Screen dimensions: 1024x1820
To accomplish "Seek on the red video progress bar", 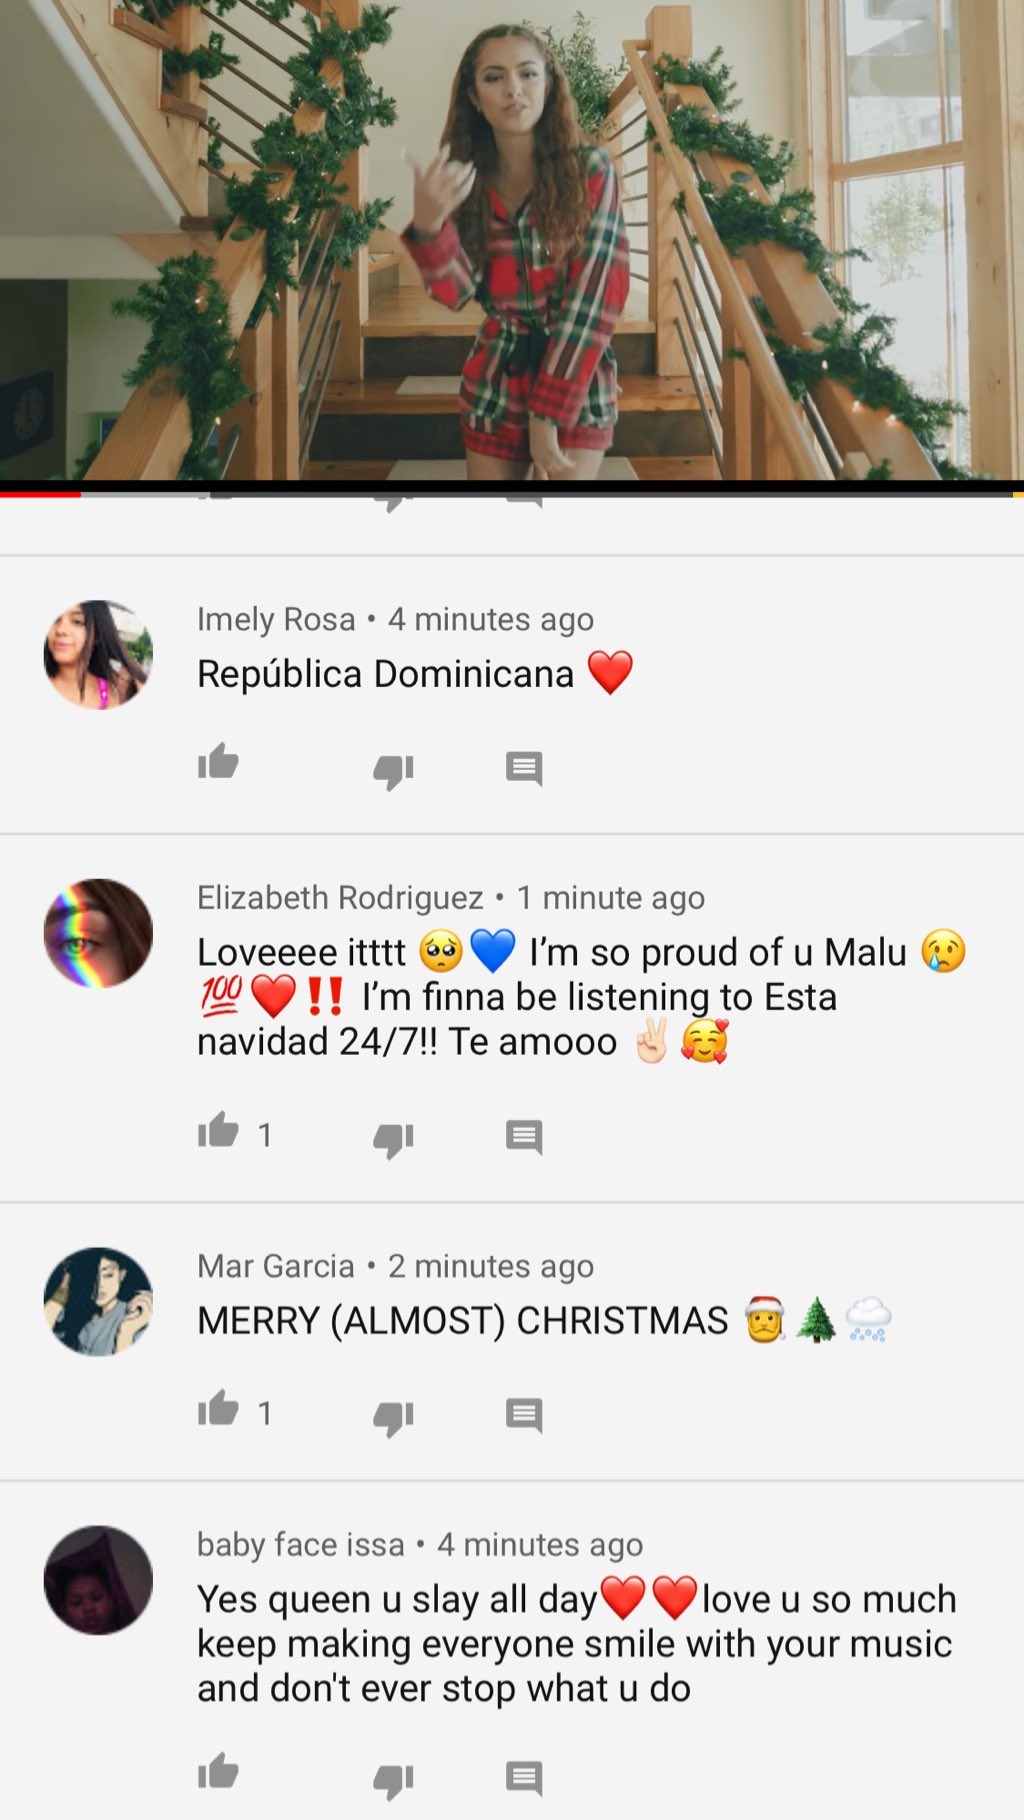I will (512, 493).
